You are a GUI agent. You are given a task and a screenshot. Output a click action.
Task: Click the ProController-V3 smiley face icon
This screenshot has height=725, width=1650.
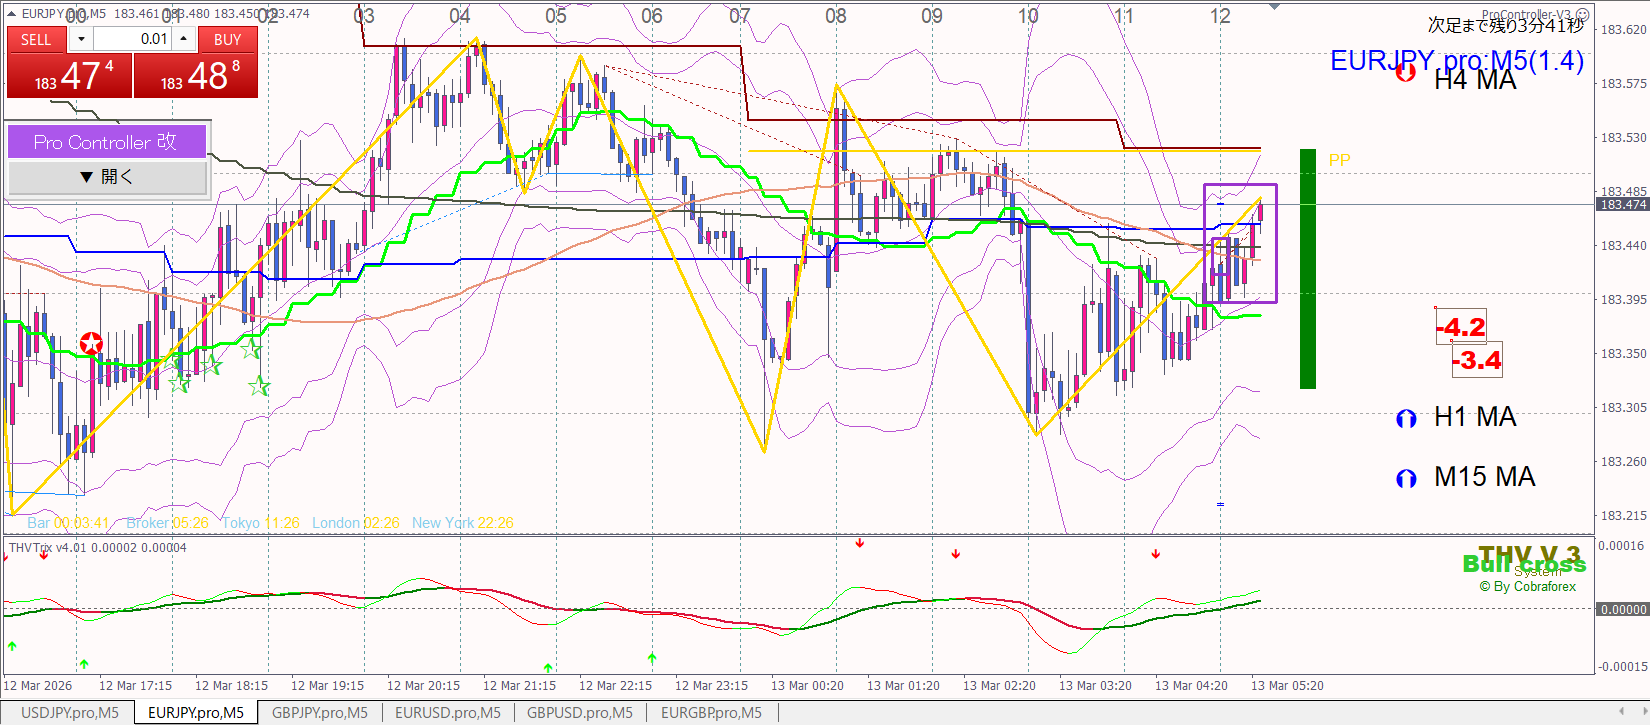1583,15
